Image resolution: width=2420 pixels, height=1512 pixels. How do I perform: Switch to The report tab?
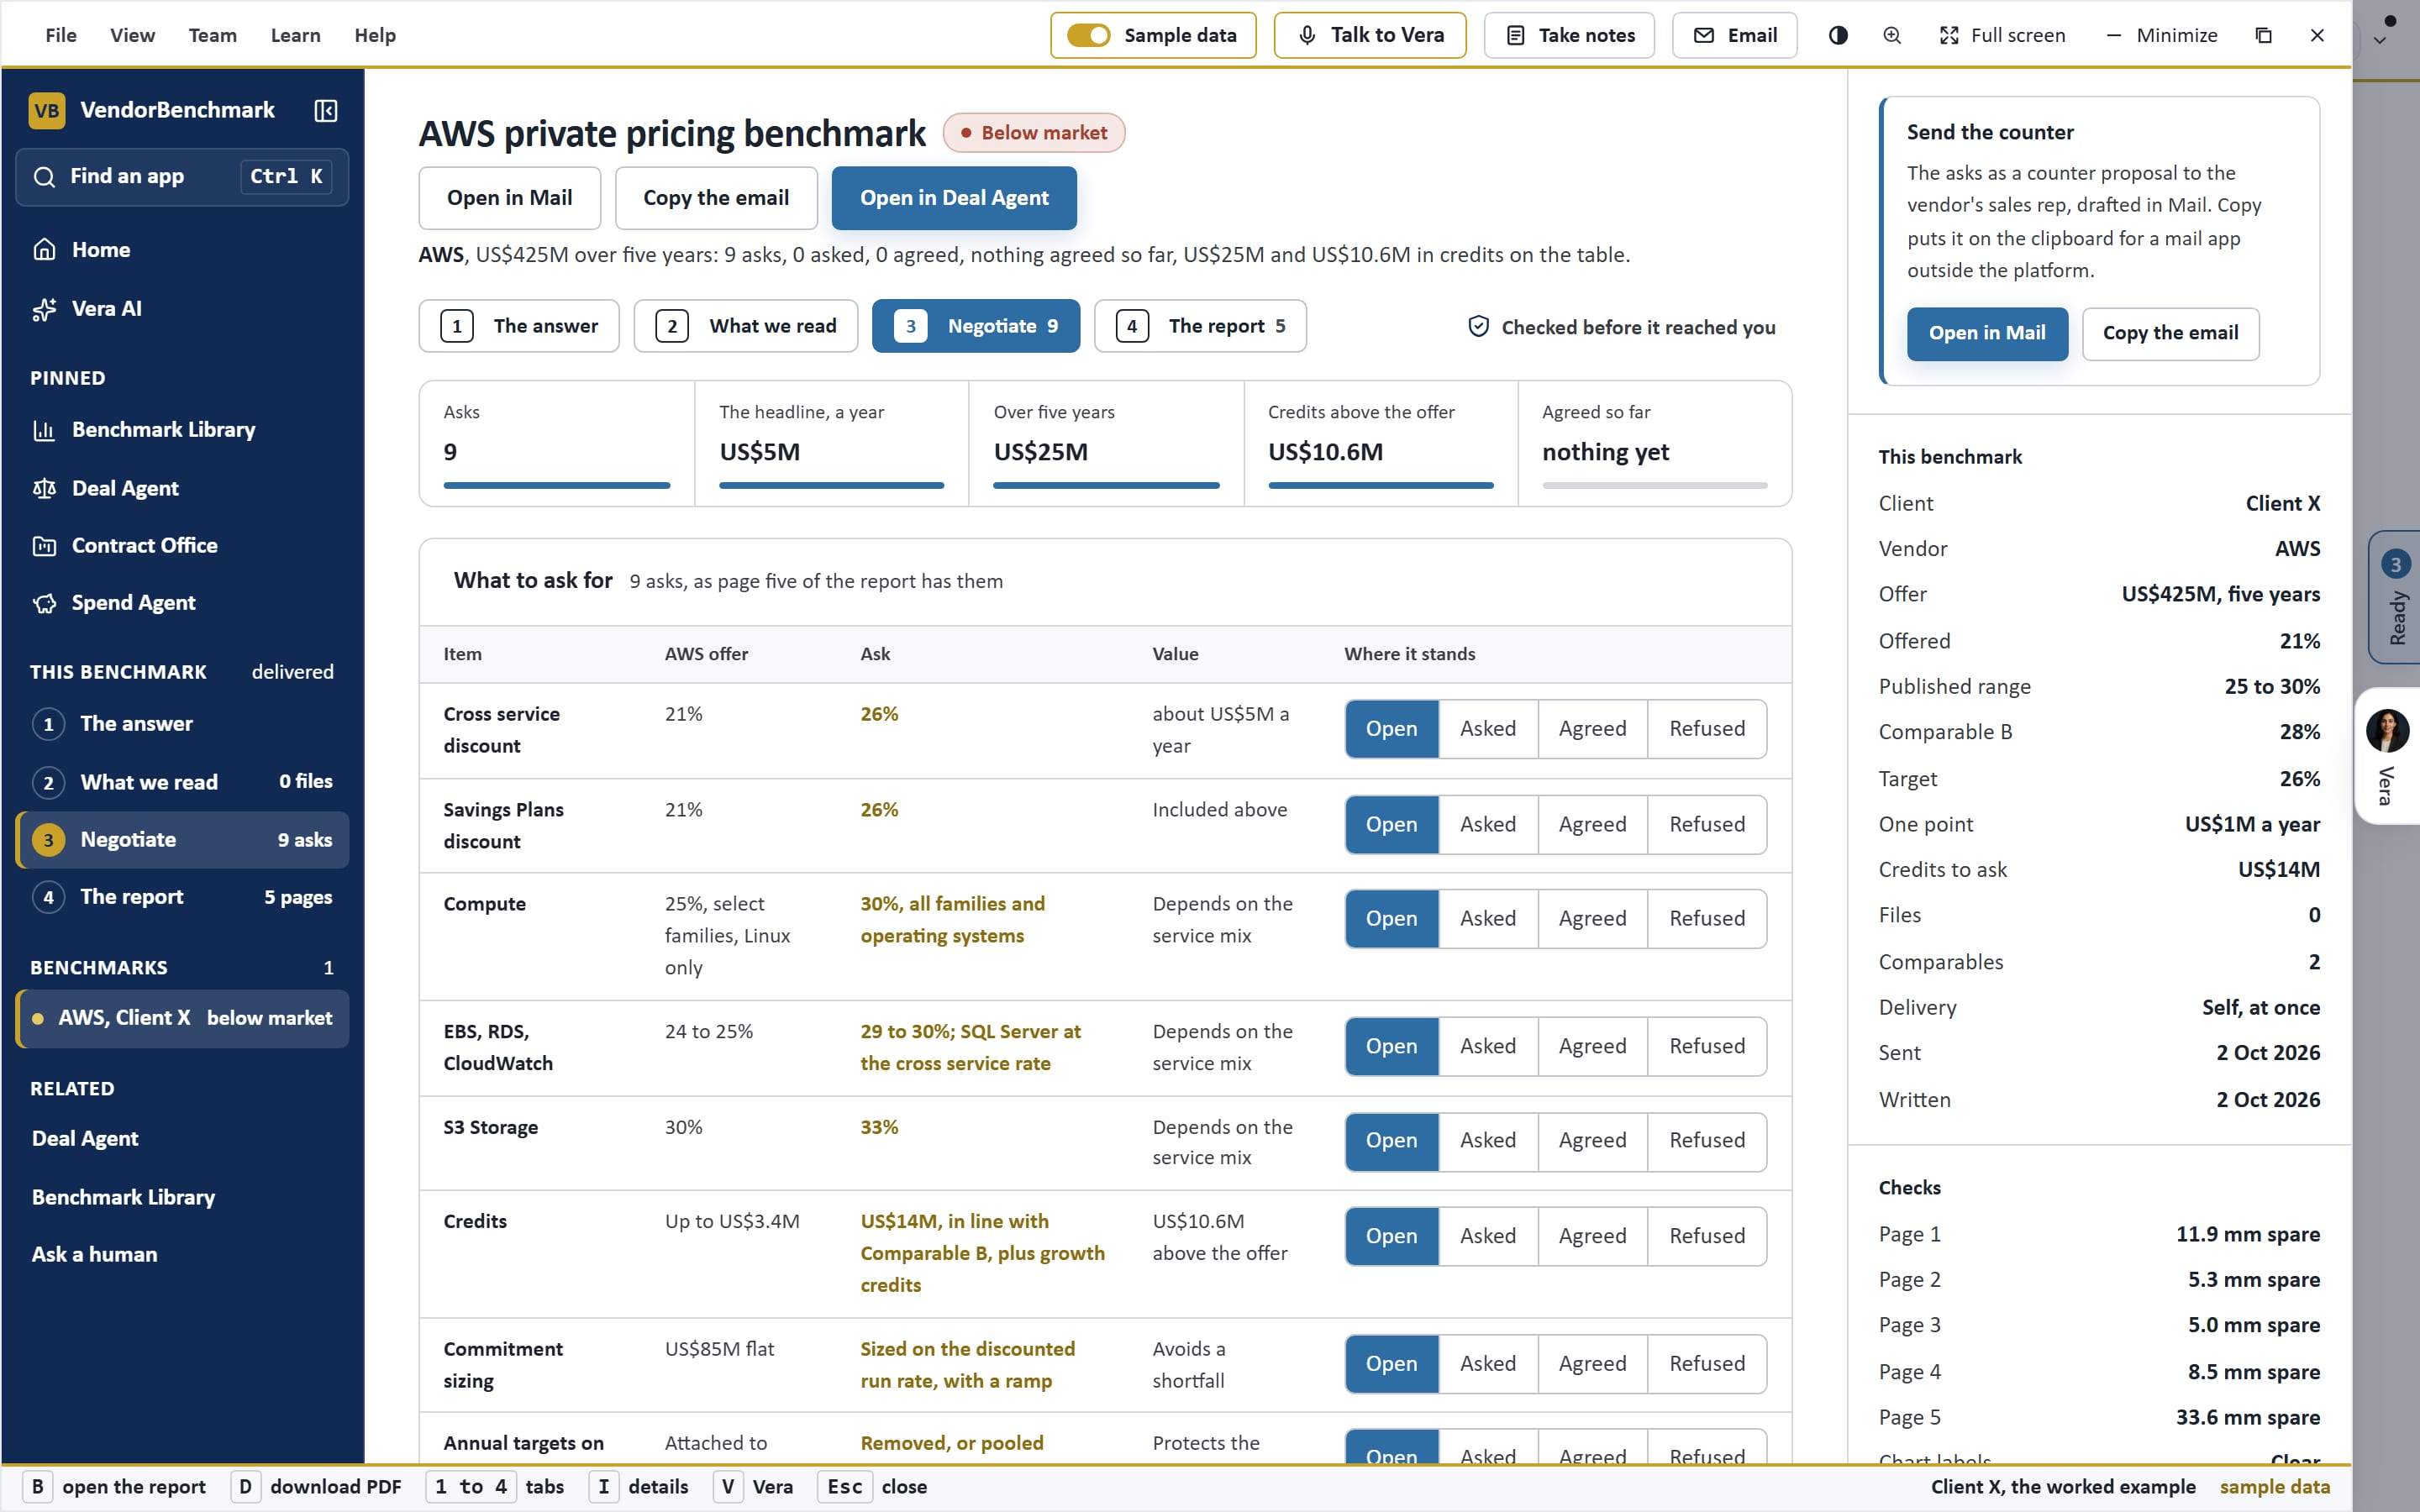coord(1200,326)
